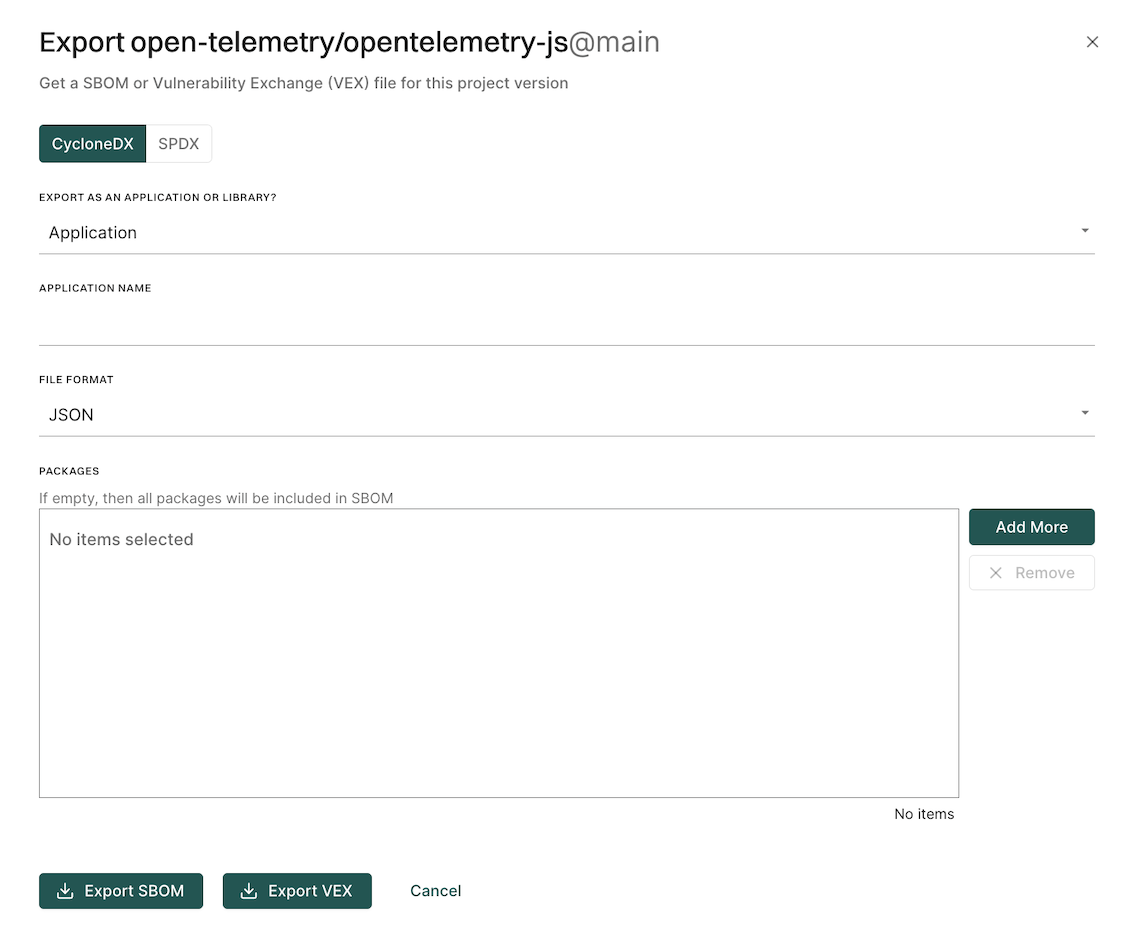This screenshot has width=1134, height=933.
Task: Click the download icon on Export VEX
Action: 249,891
